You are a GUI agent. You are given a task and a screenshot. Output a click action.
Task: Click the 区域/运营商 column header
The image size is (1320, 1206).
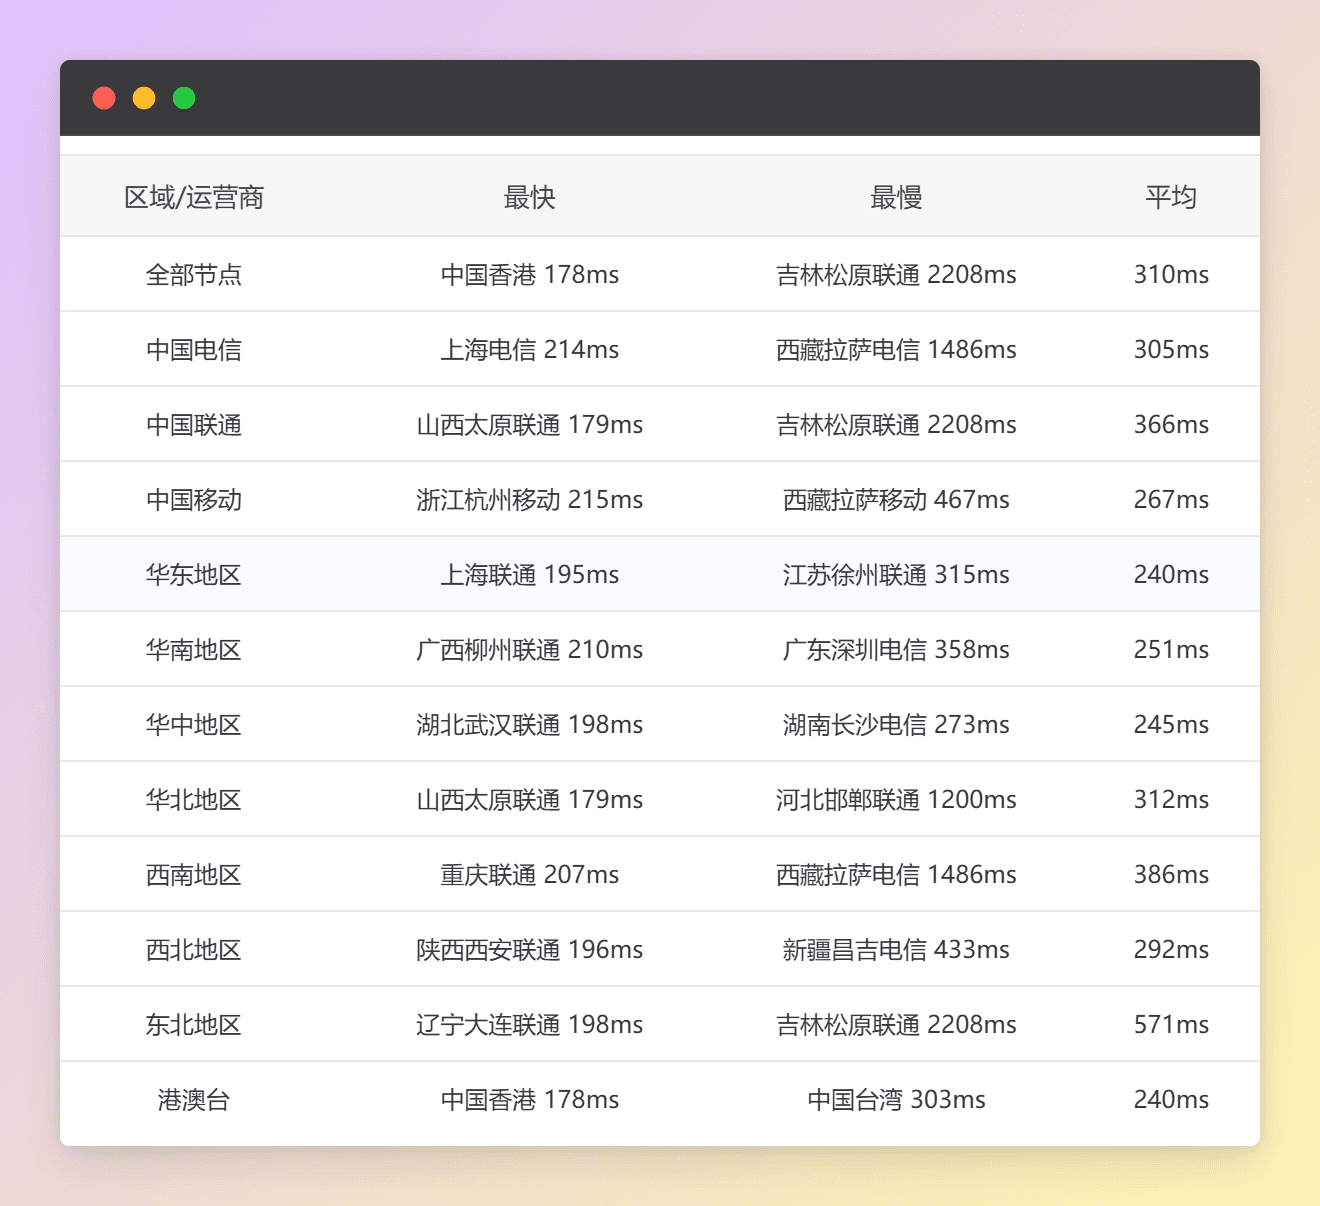(194, 197)
